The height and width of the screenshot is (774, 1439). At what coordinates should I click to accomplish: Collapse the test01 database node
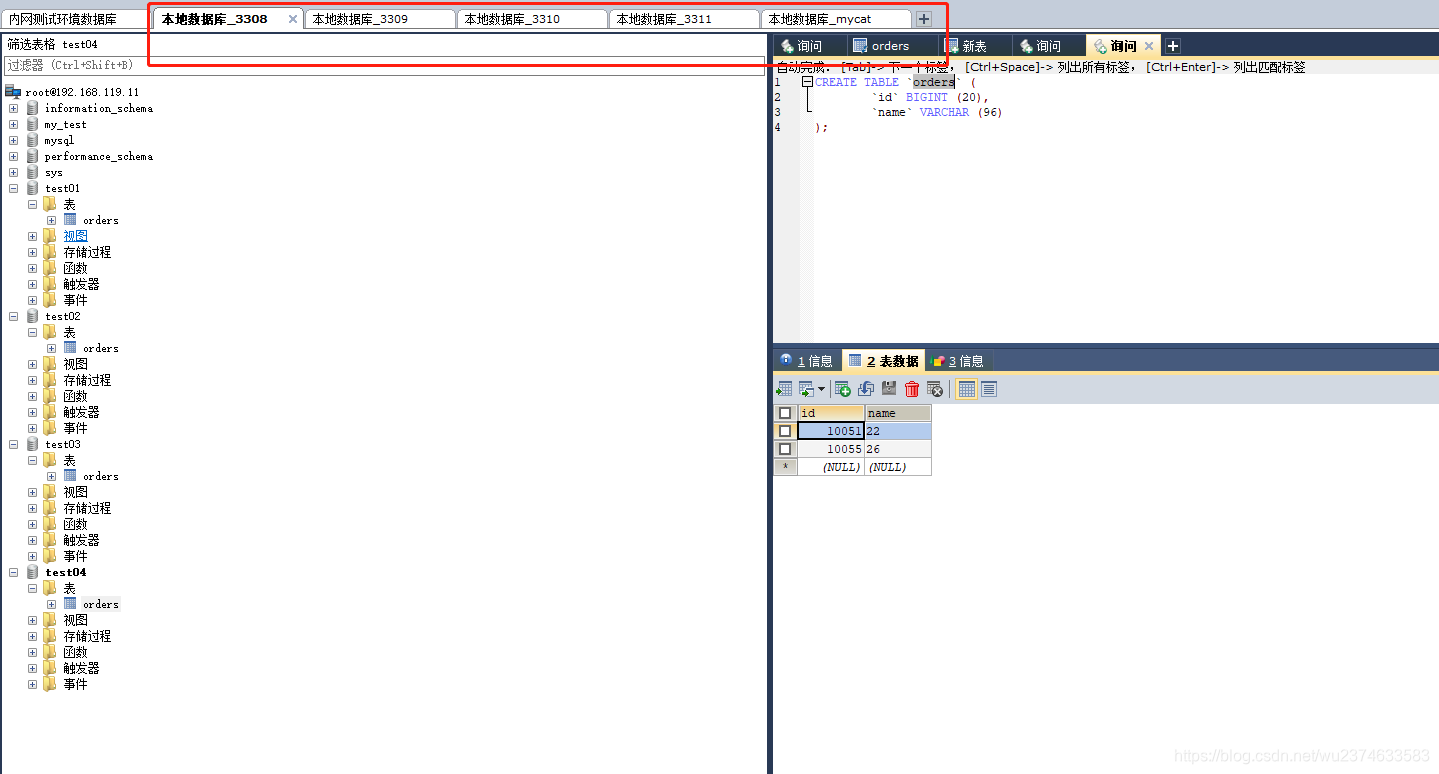[x=13, y=188]
